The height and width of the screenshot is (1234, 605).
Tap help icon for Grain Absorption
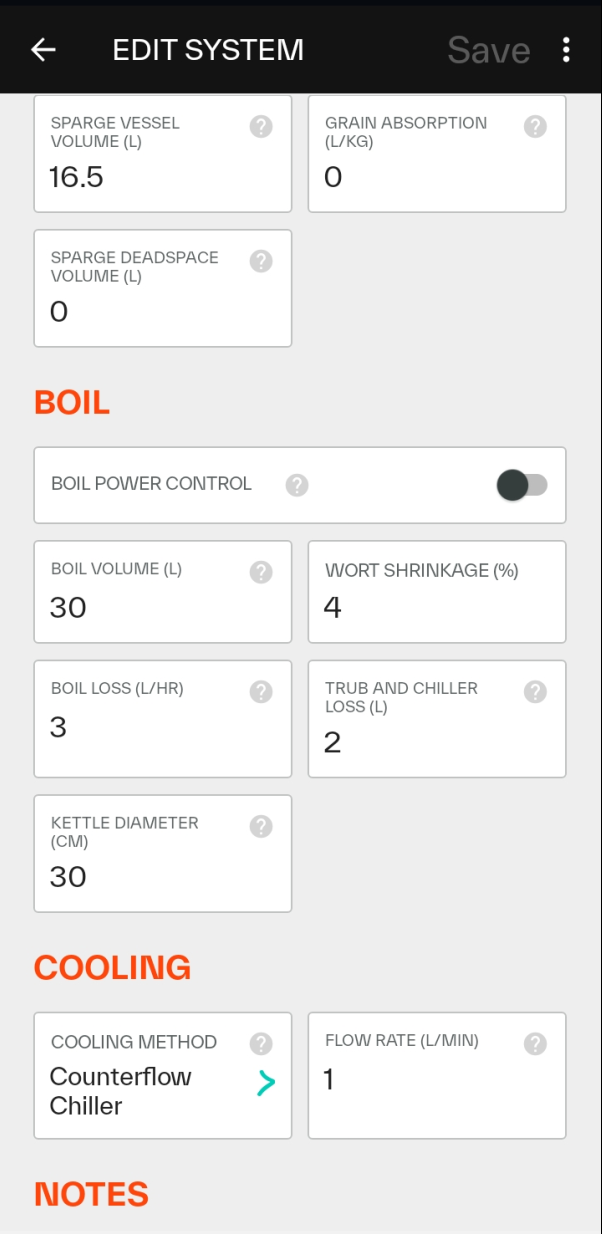[535, 127]
